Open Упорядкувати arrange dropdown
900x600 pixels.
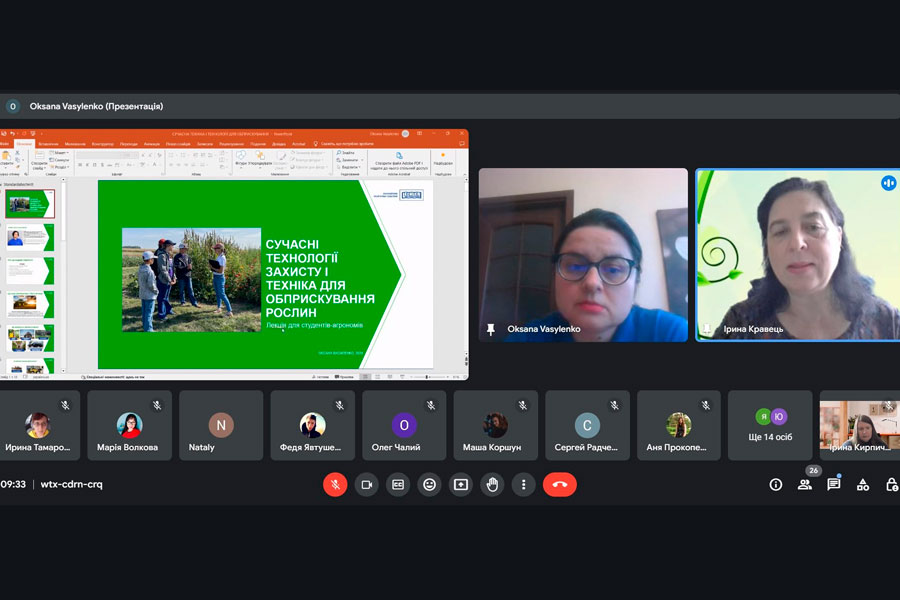click(x=260, y=159)
